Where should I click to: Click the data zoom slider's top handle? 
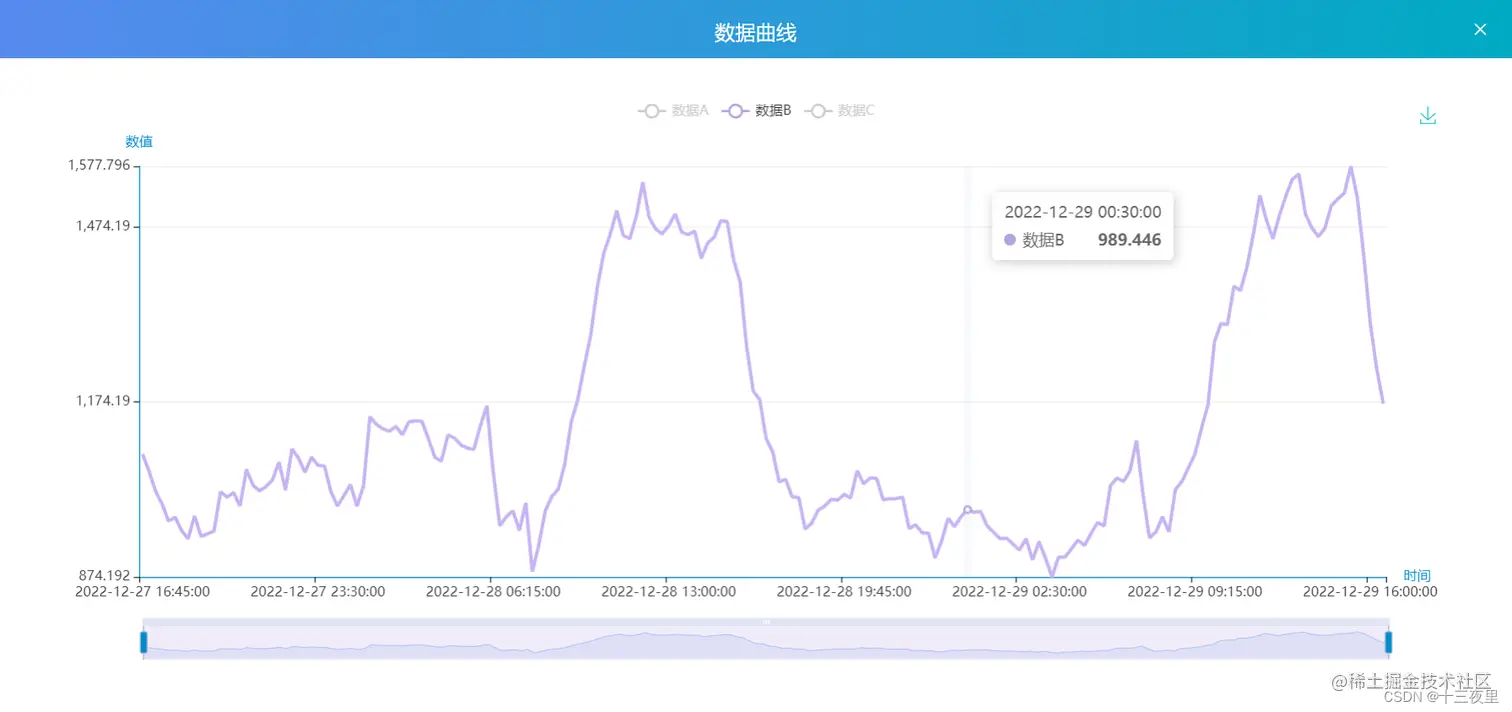(767, 622)
